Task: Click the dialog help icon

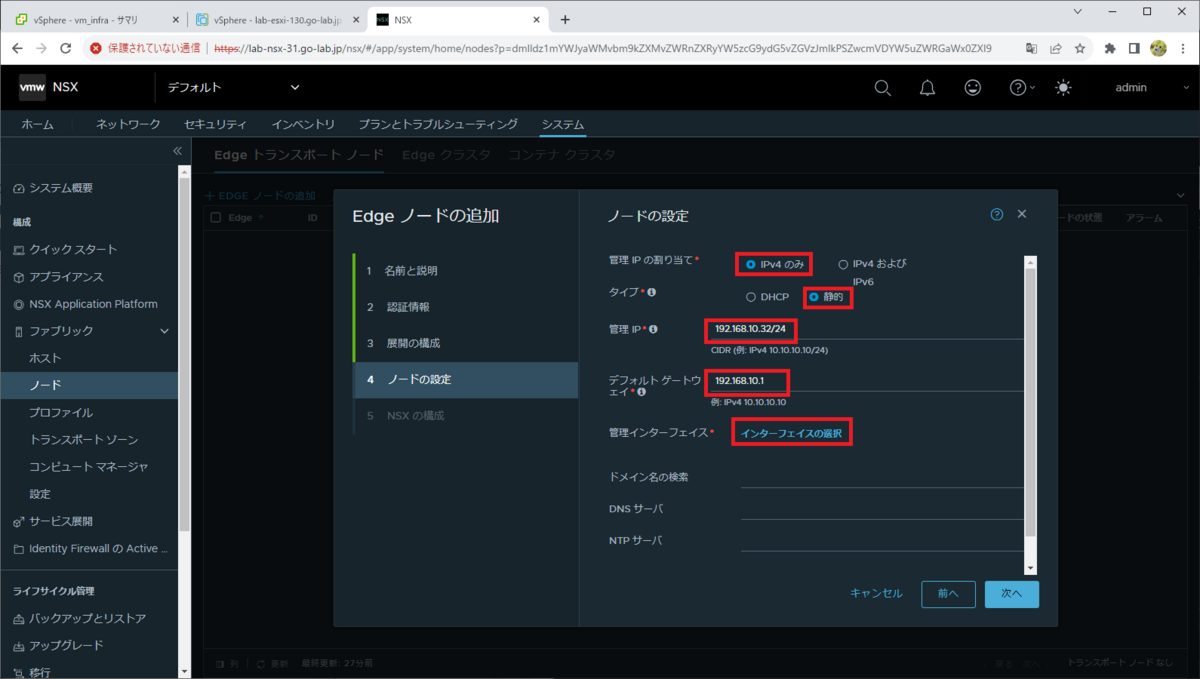Action: tap(996, 215)
